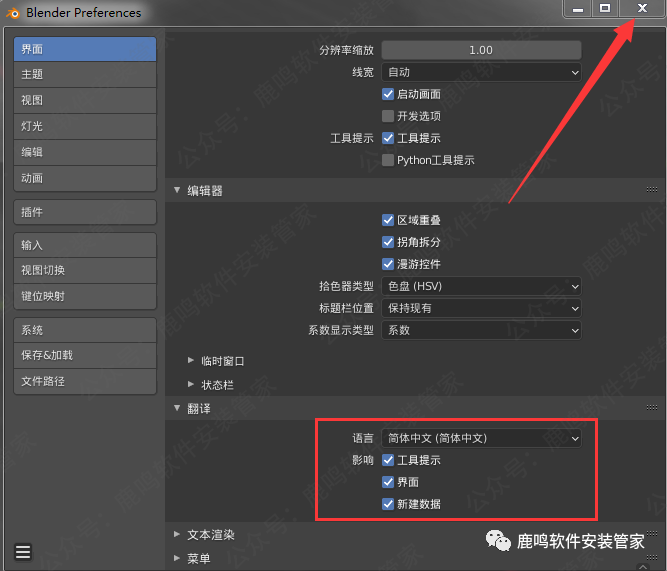Click the grip handle on the 编辑器 panel header

tap(652, 190)
